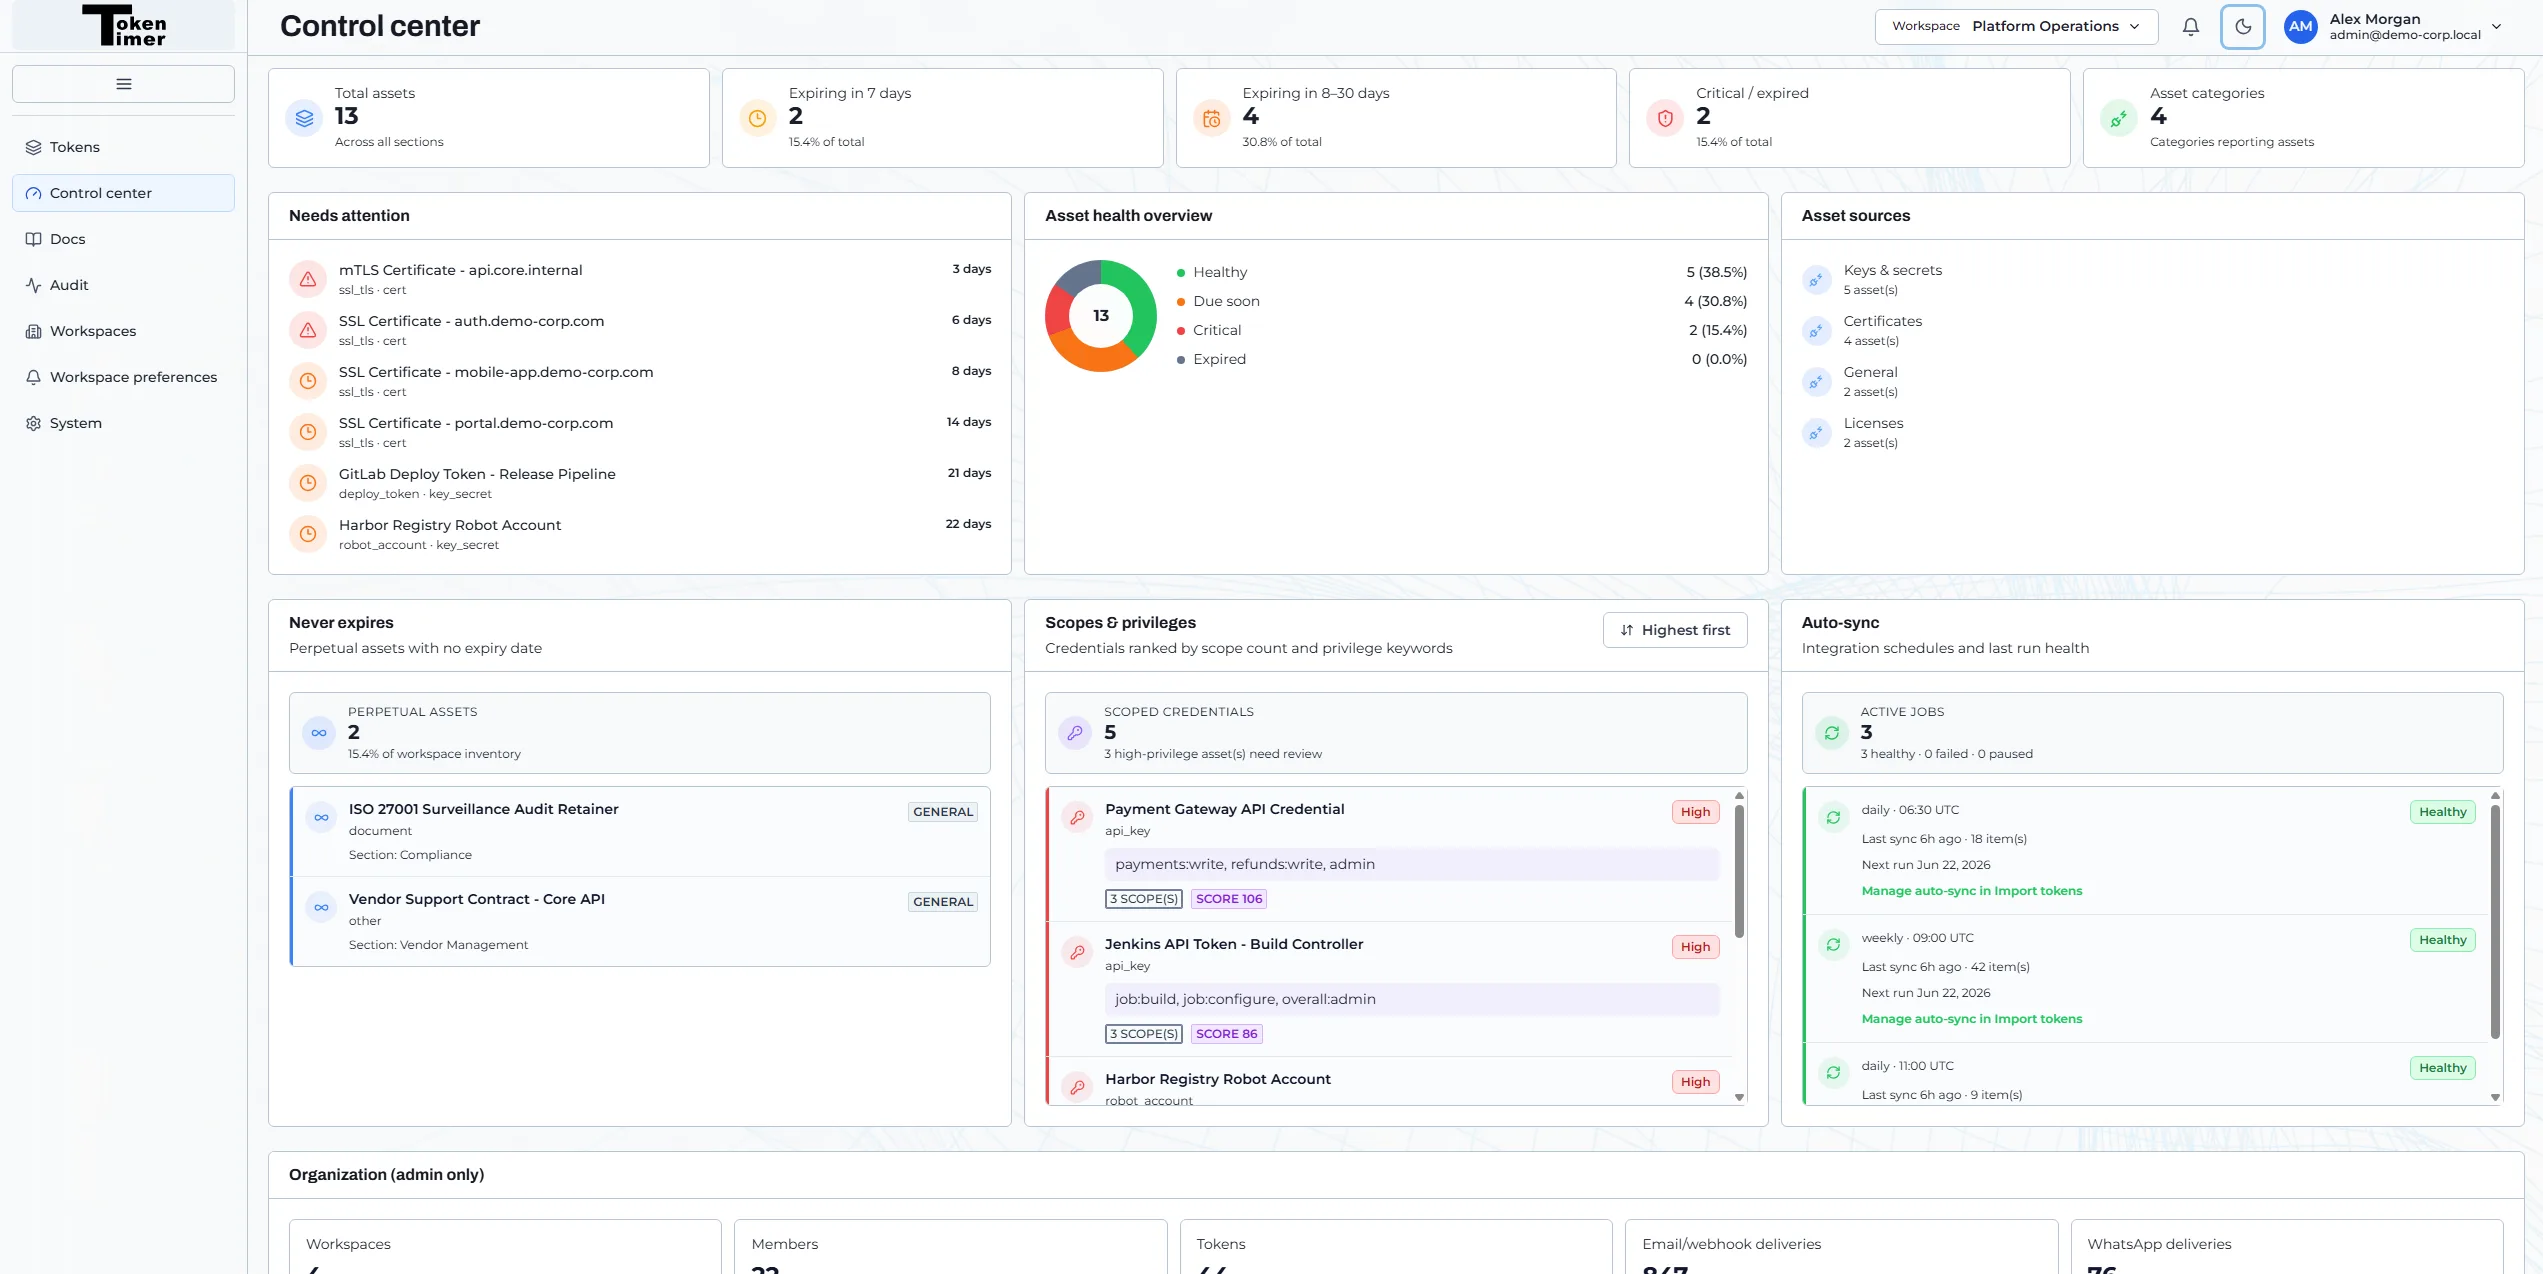The image size is (2543, 1274).
Task: Click the Critical / expired shield icon
Action: [1665, 118]
